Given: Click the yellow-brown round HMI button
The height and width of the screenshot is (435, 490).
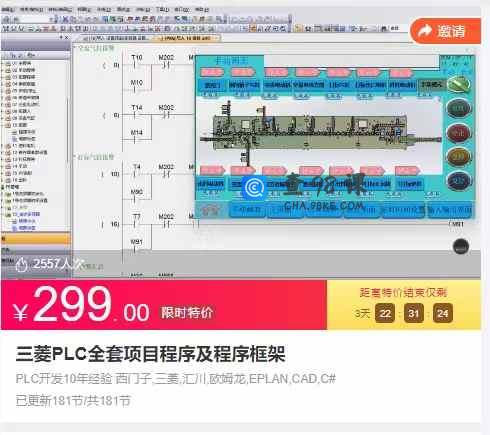Looking at the screenshot, I should 459,156.
